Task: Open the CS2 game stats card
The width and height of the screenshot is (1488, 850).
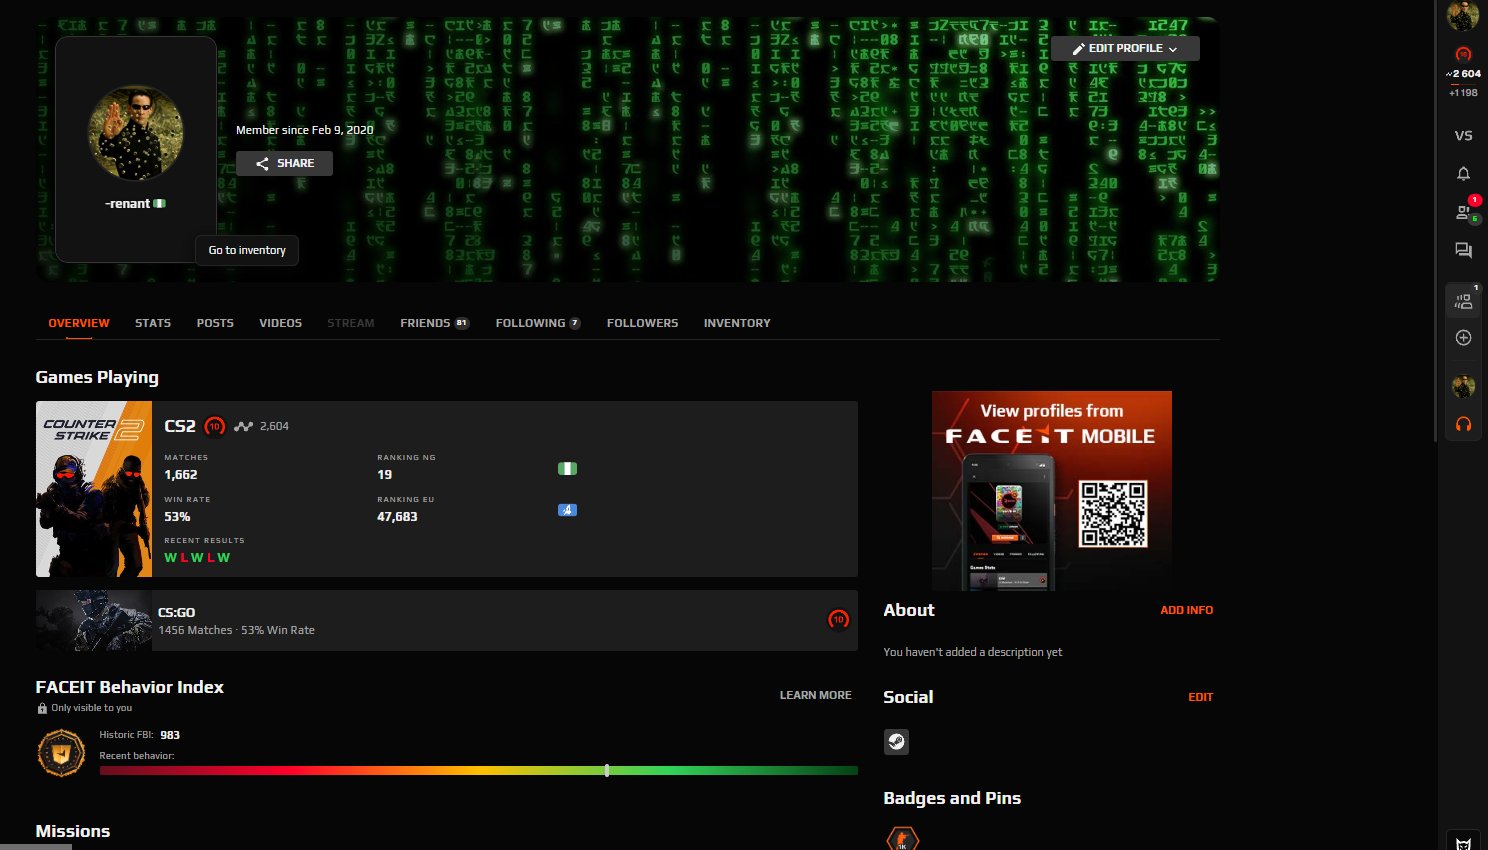Action: tap(446, 489)
